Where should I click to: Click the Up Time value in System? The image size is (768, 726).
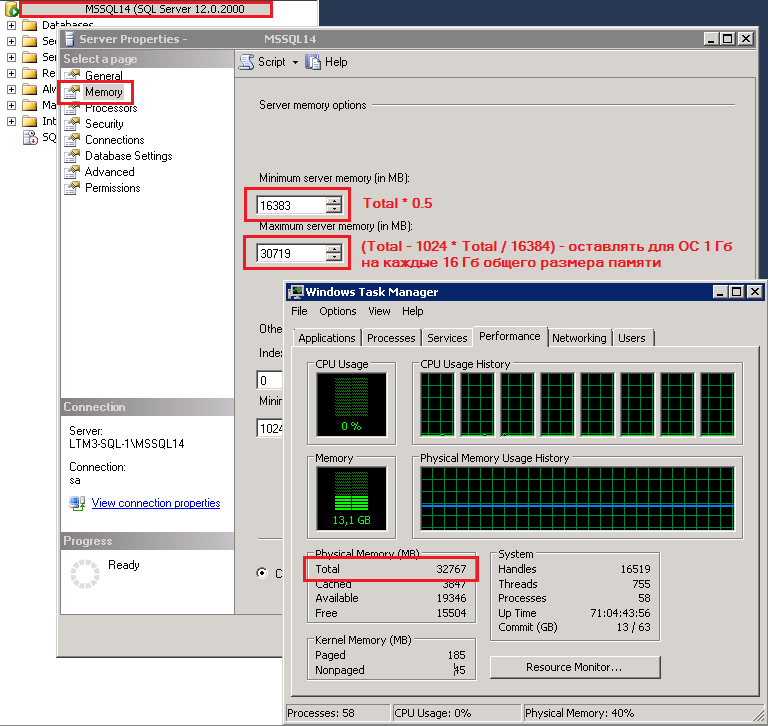click(620, 613)
